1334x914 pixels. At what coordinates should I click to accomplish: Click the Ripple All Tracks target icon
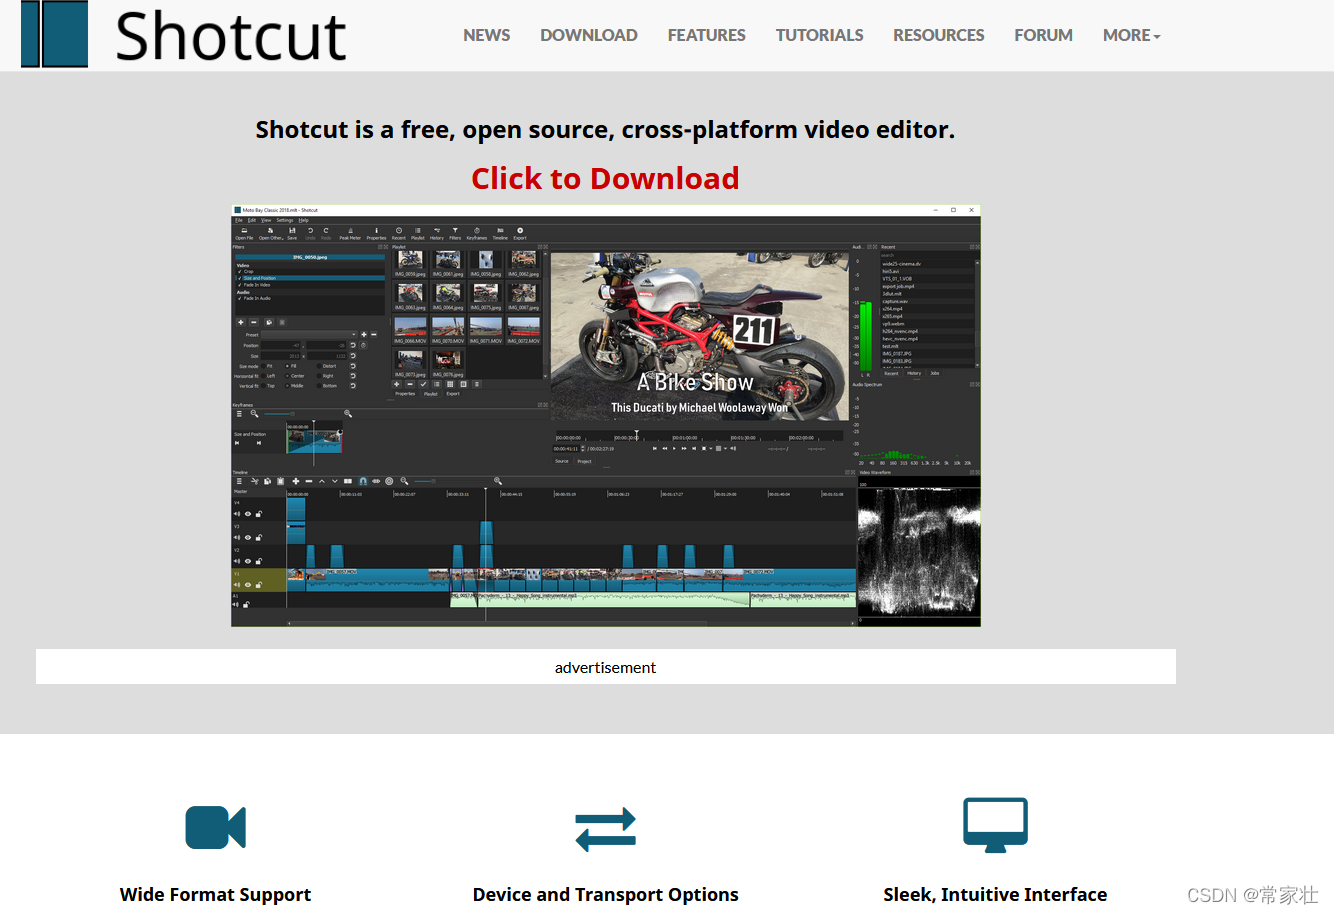pyautogui.click(x=389, y=481)
